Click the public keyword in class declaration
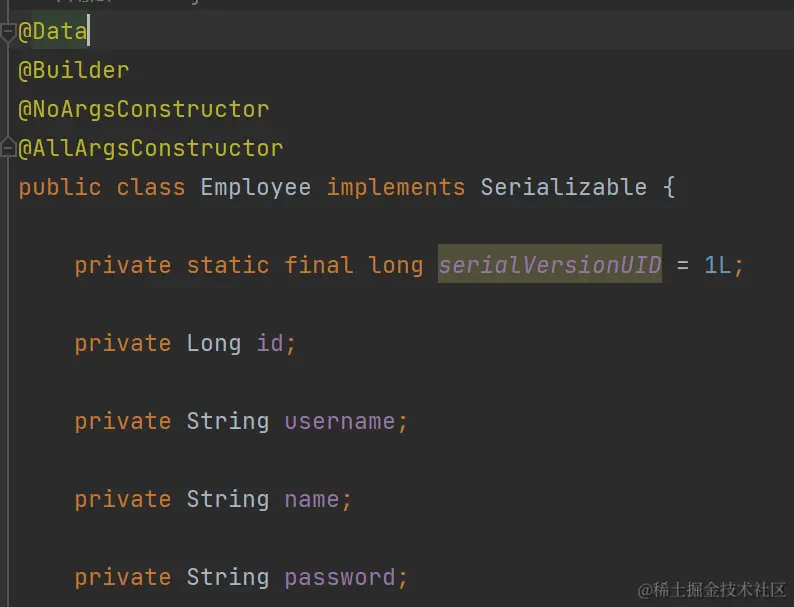Image resolution: width=794 pixels, height=607 pixels. pyautogui.click(x=60, y=188)
